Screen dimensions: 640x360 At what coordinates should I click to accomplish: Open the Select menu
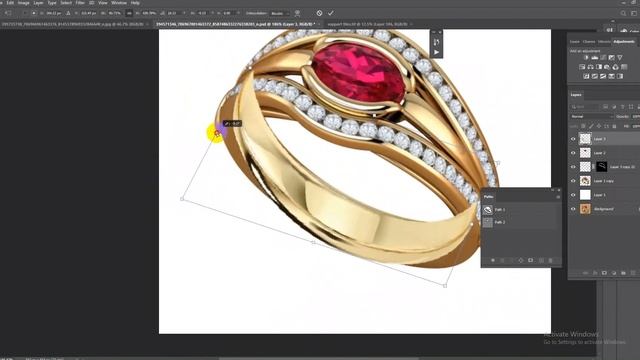[66, 2]
